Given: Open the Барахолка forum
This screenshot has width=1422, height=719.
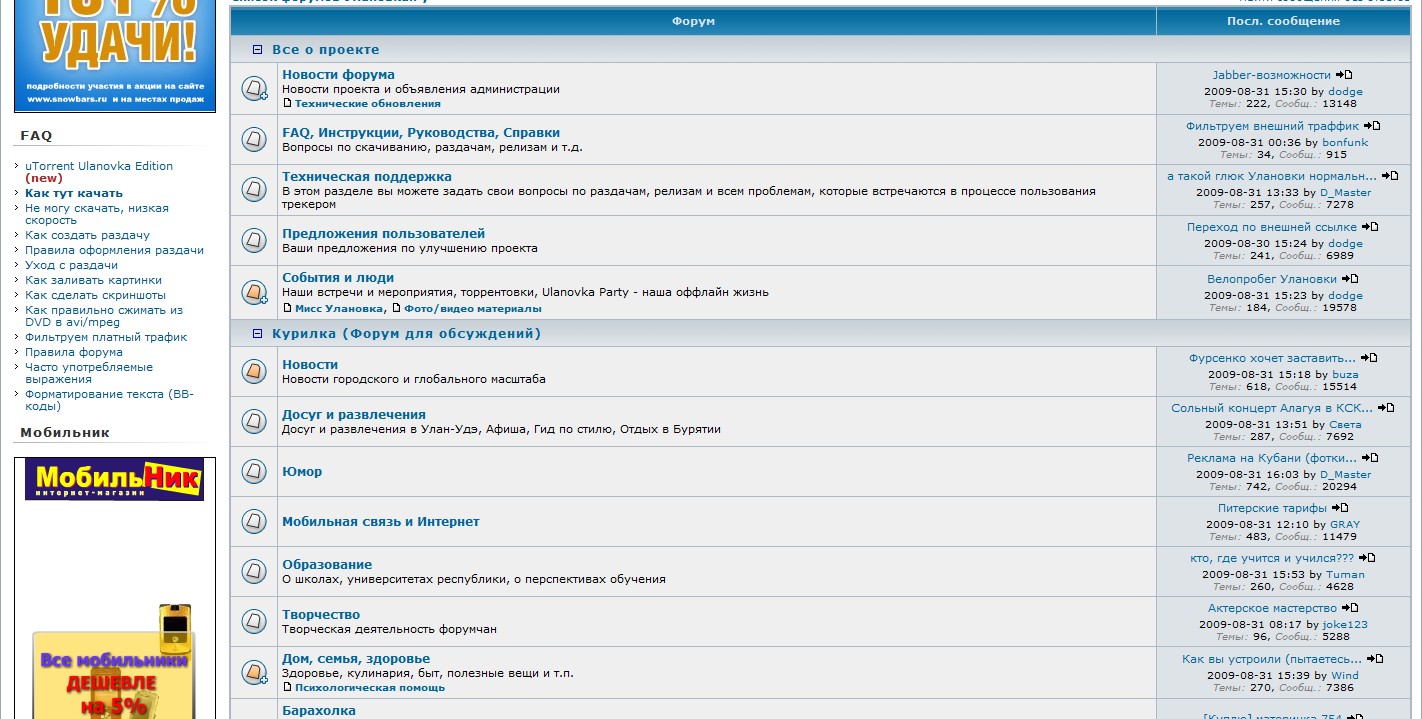Looking at the screenshot, I should pos(319,711).
